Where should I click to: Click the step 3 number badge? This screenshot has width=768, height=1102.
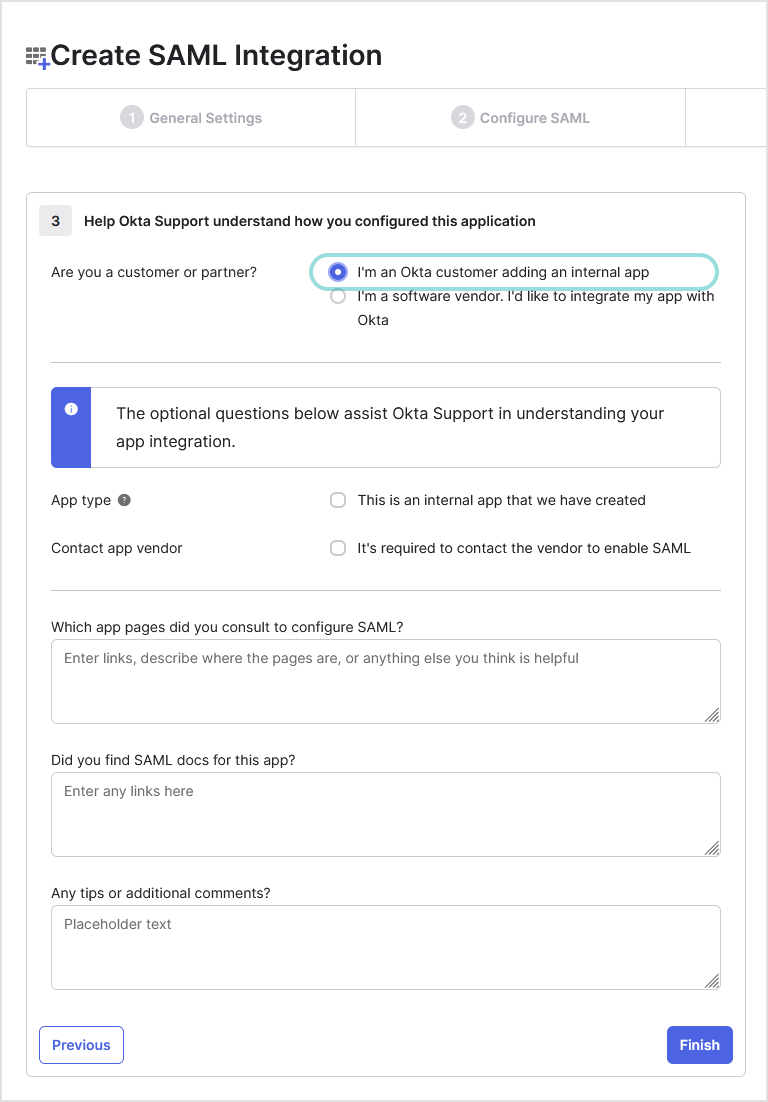click(55, 220)
